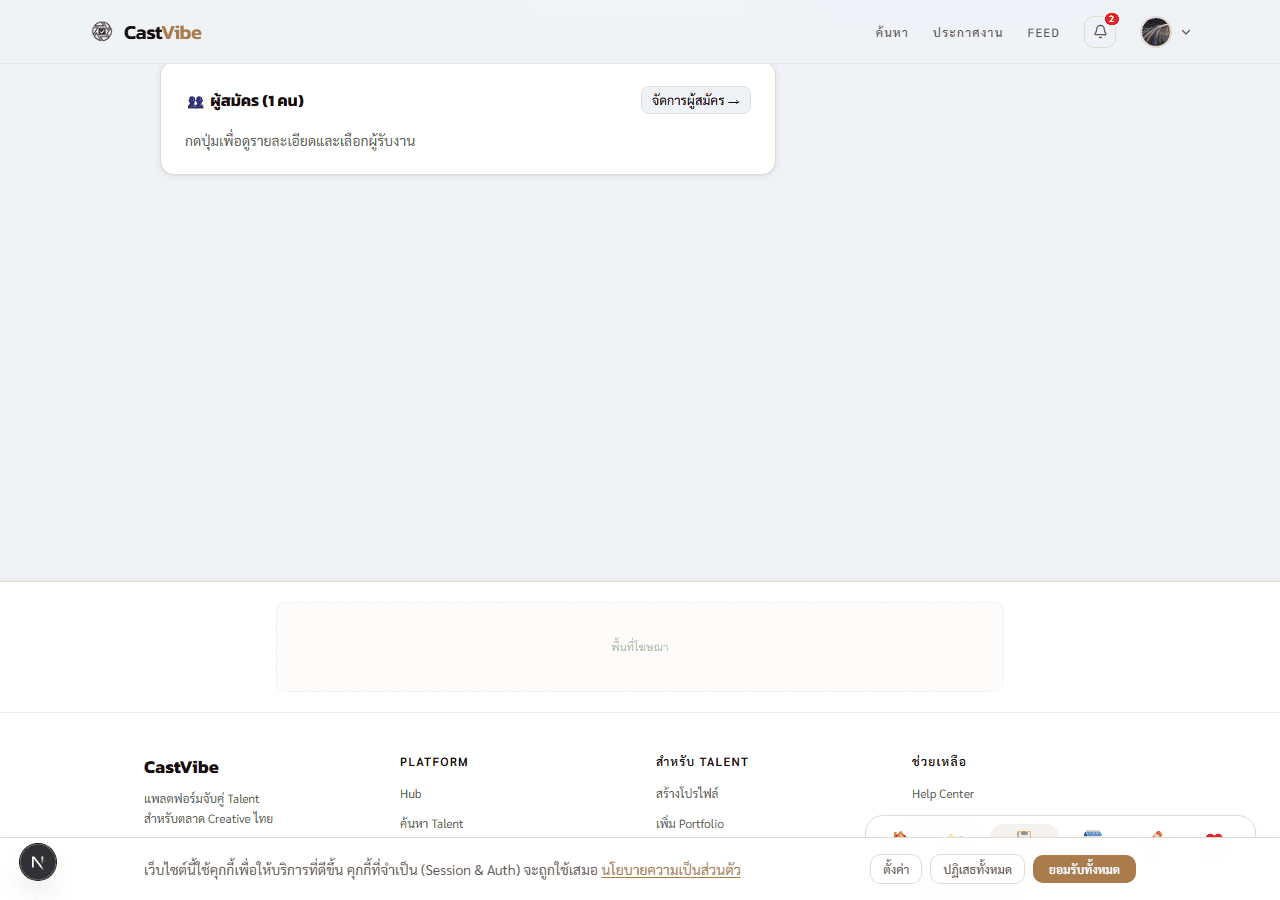Click the applicants people icon
Image resolution: width=1280 pixels, height=900 pixels.
point(195,102)
